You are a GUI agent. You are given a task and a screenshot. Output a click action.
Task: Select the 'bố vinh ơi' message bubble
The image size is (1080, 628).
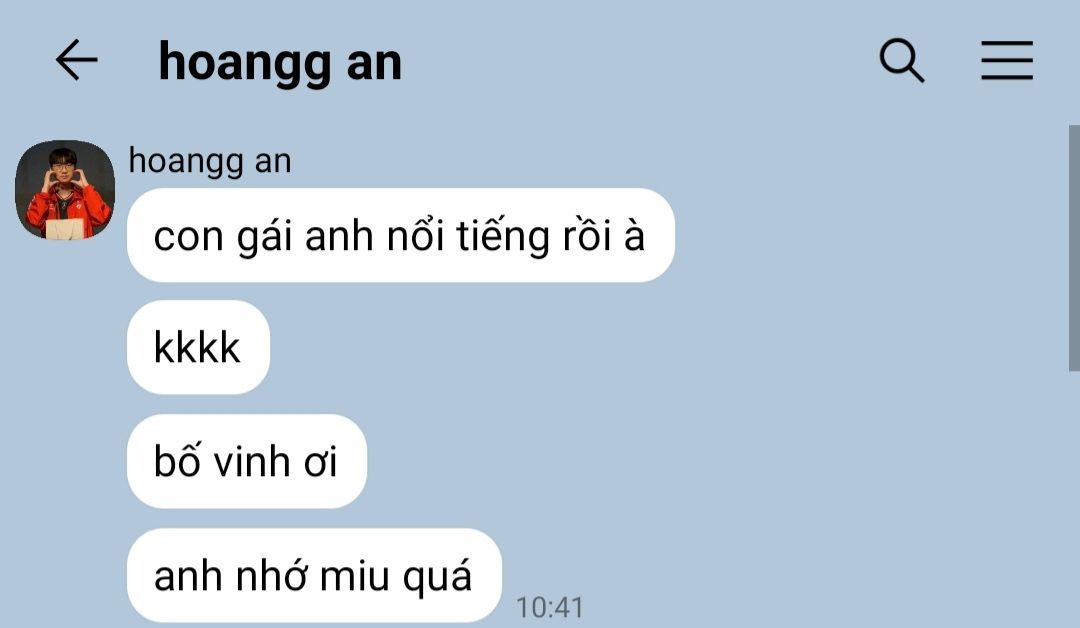point(247,461)
